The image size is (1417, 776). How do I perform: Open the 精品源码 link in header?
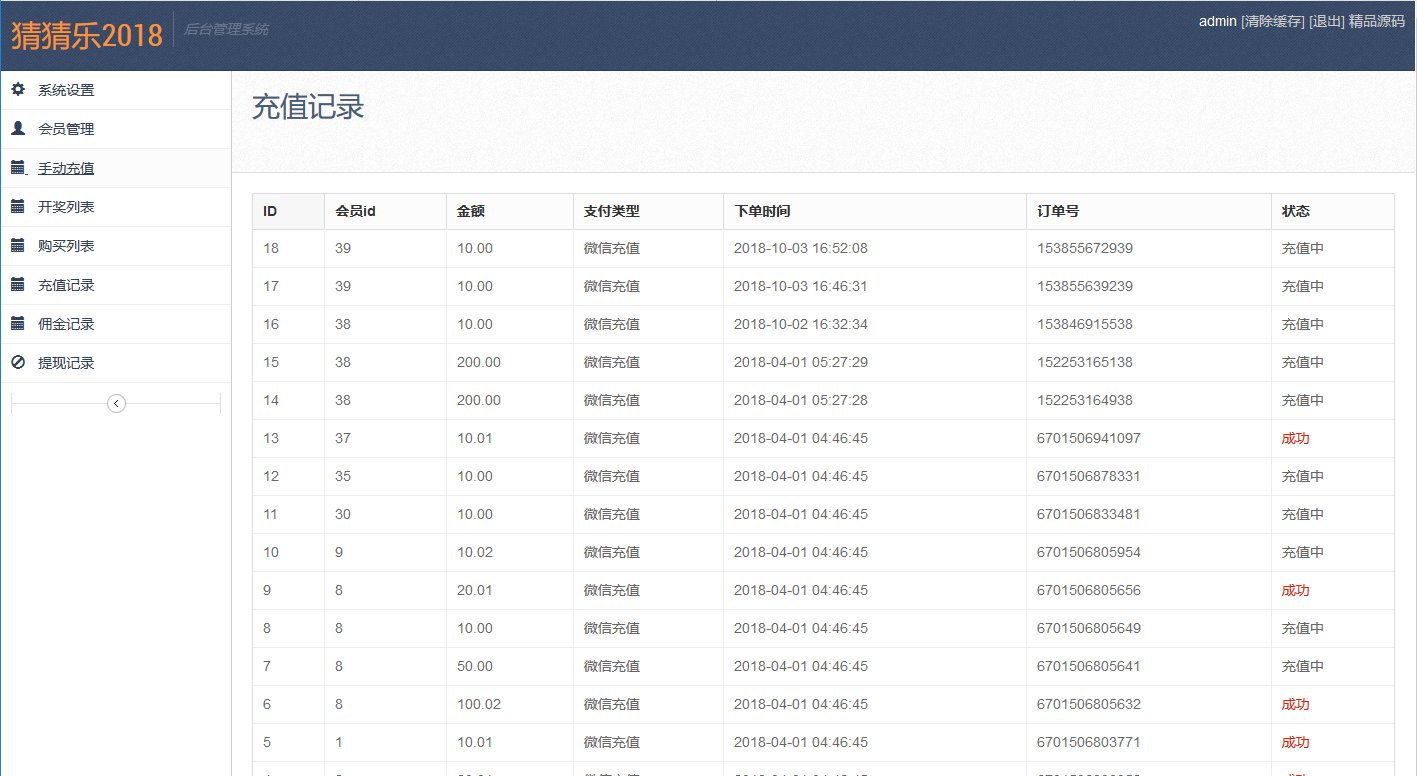1376,21
